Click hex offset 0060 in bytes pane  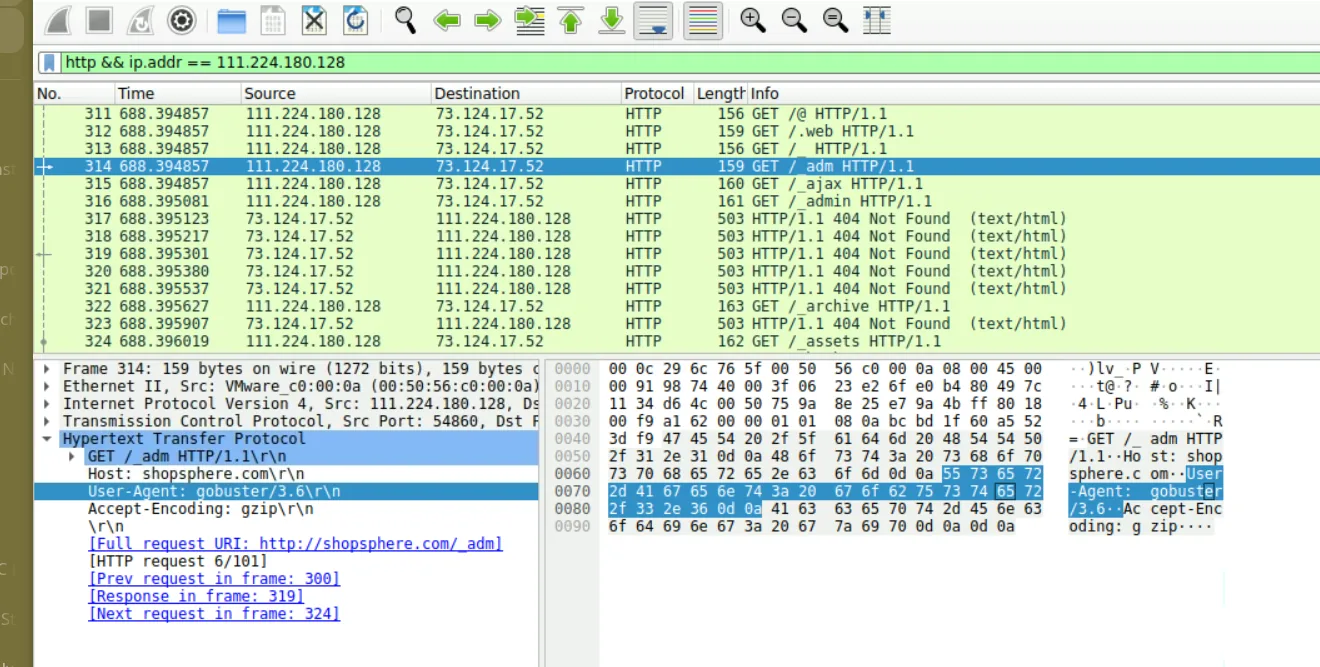point(572,474)
